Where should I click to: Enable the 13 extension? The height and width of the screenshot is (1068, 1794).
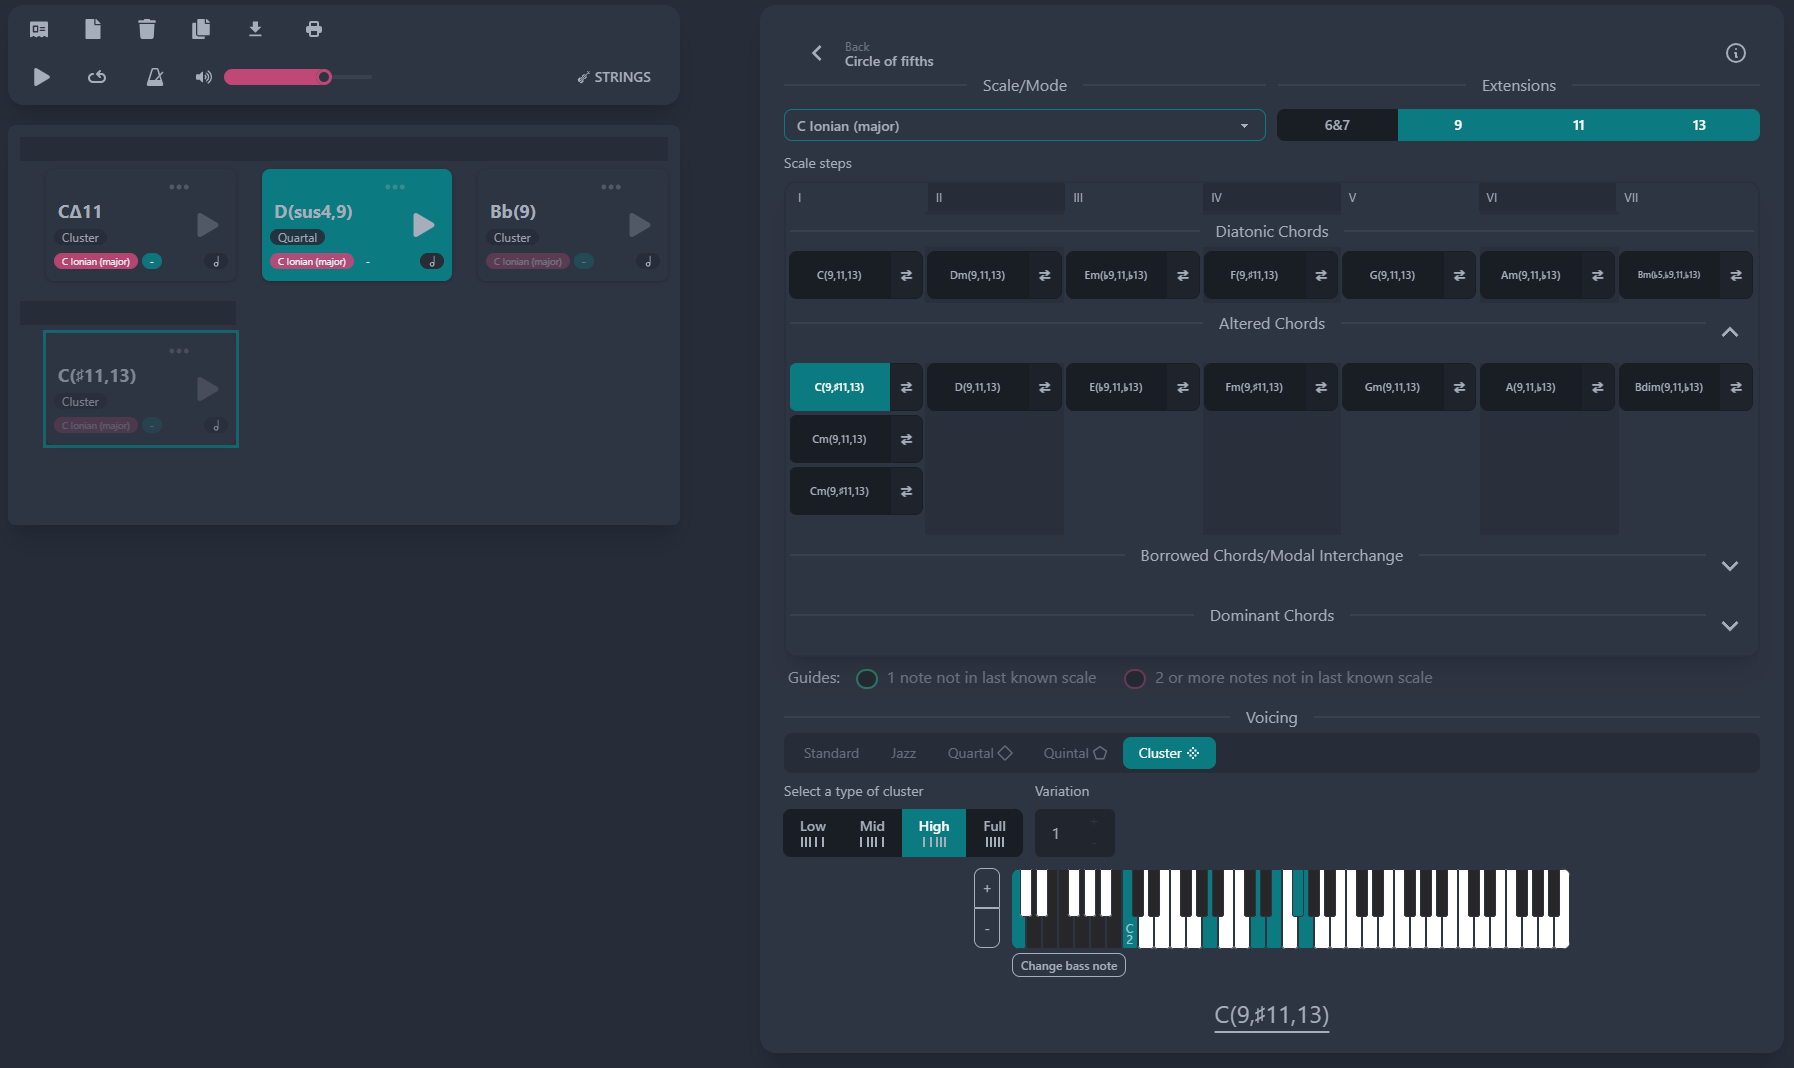click(1699, 124)
